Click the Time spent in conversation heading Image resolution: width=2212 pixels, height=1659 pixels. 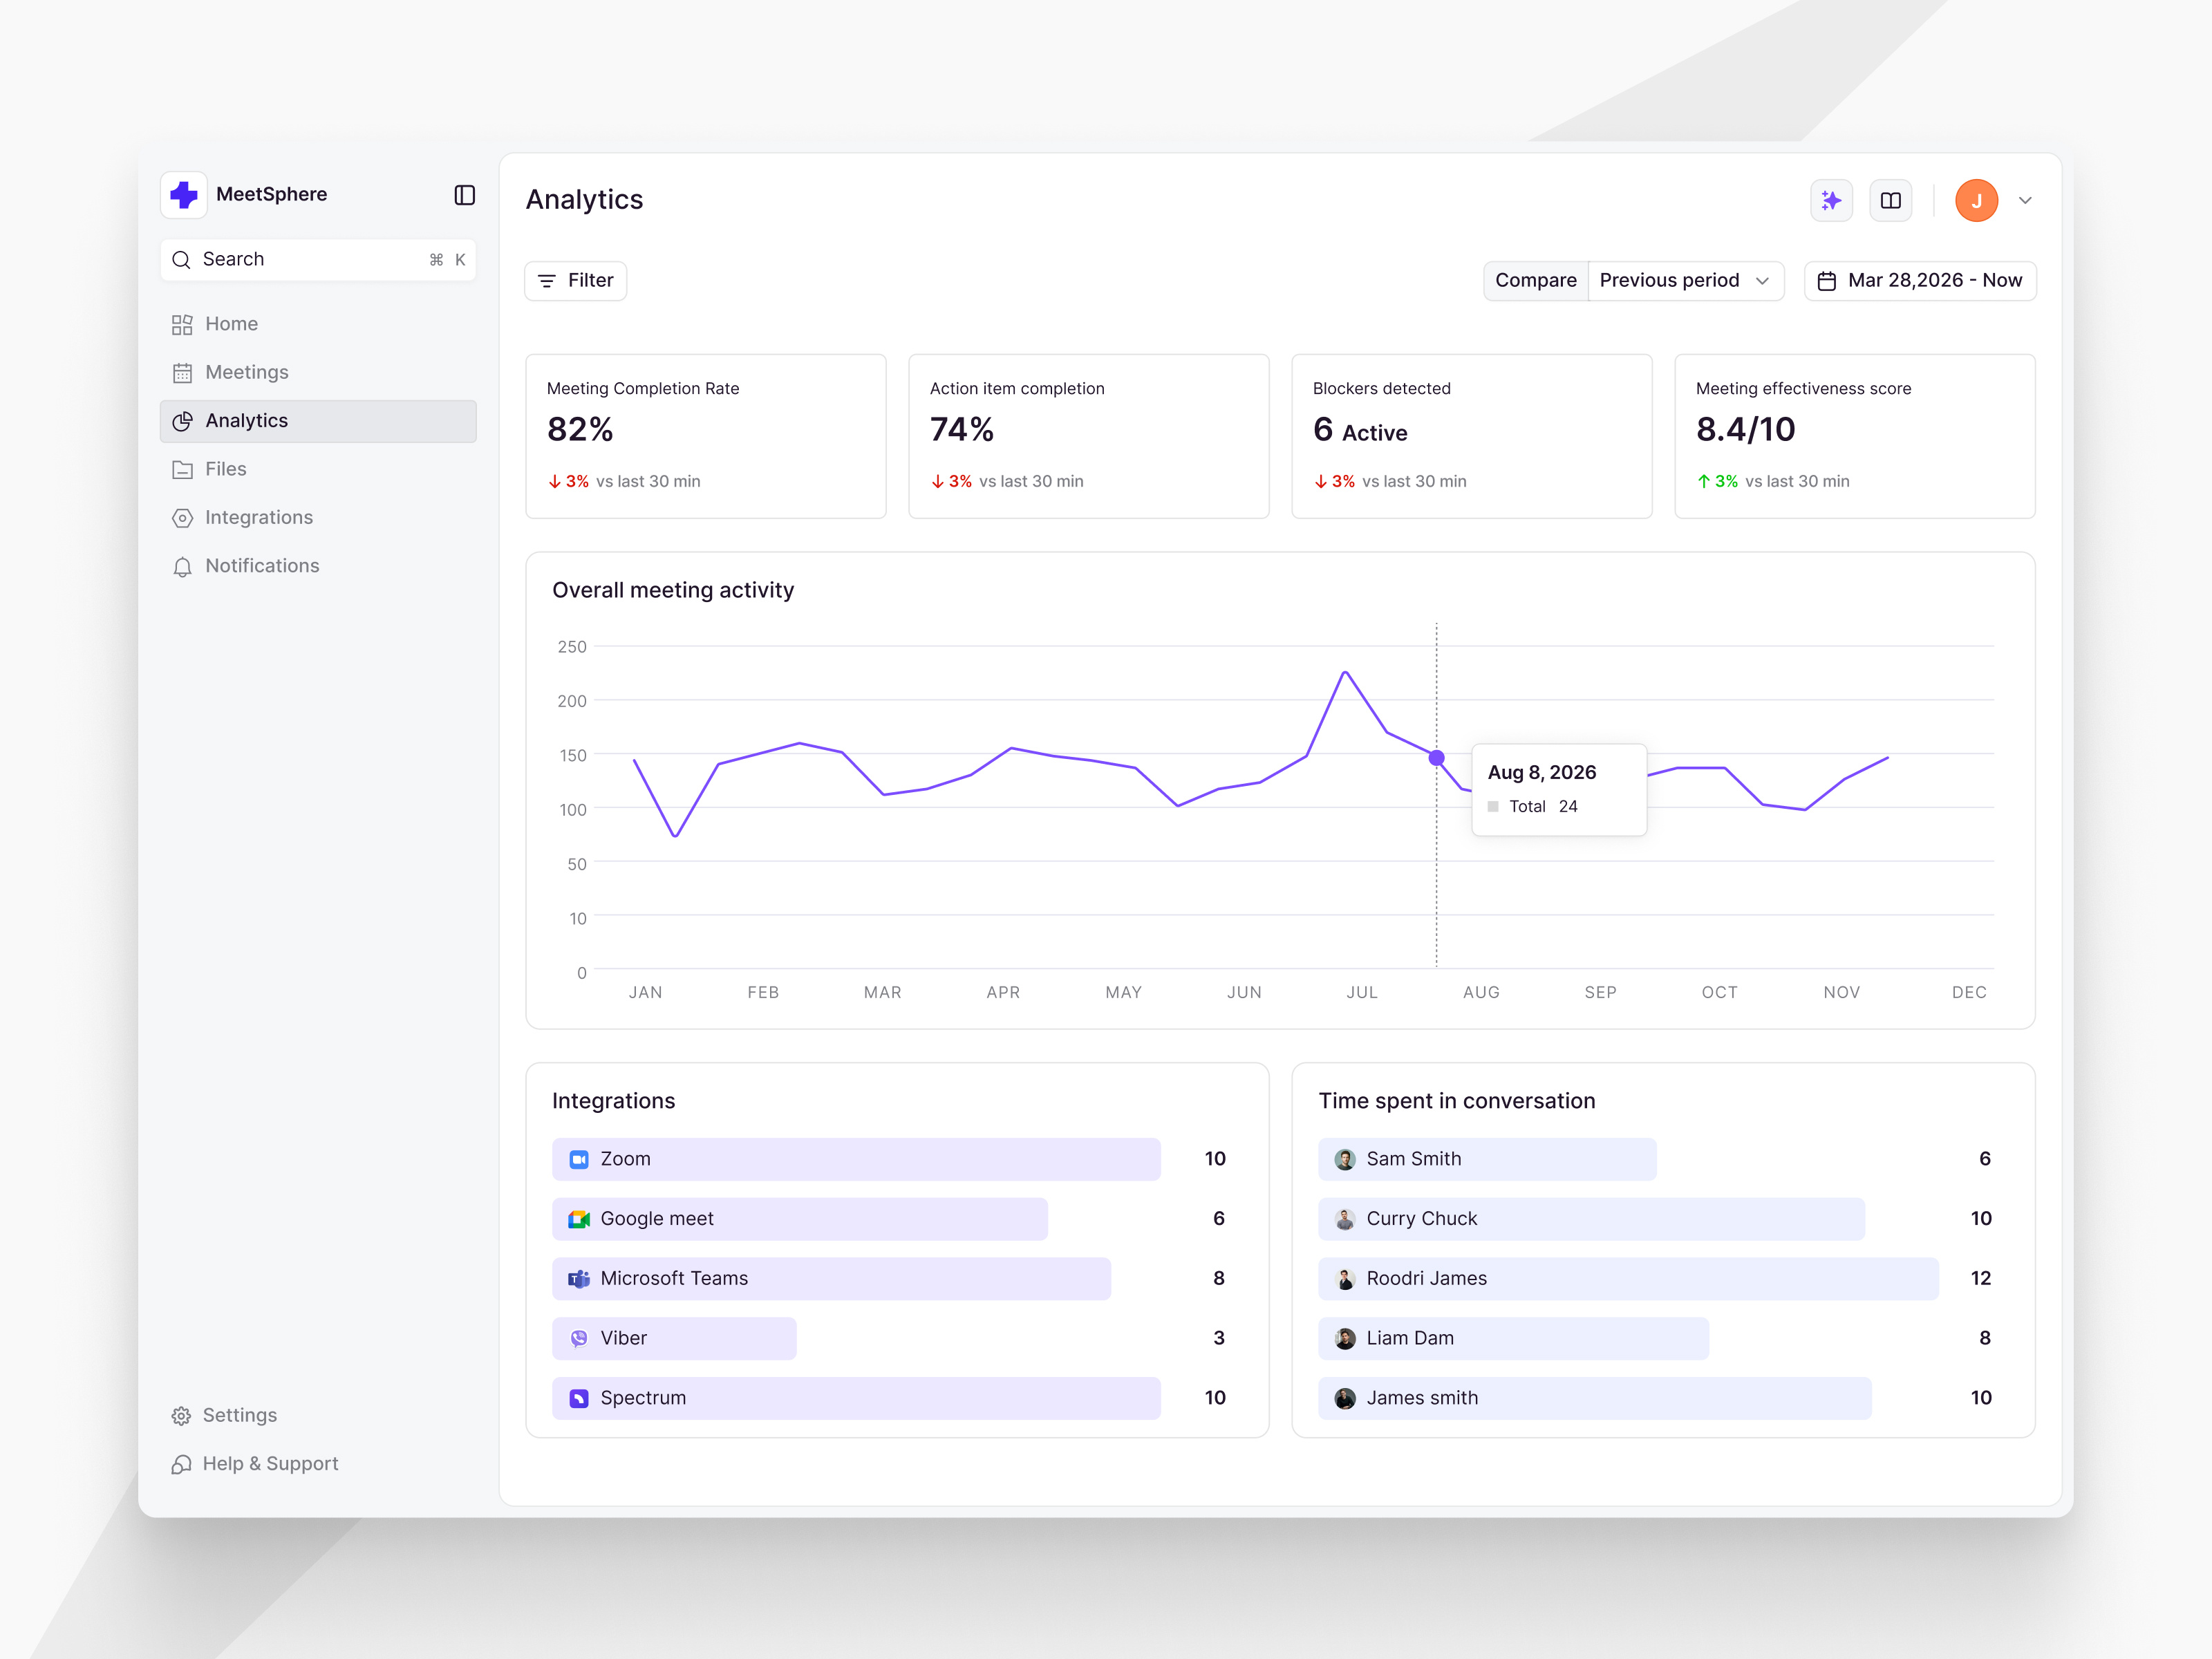[1457, 1101]
